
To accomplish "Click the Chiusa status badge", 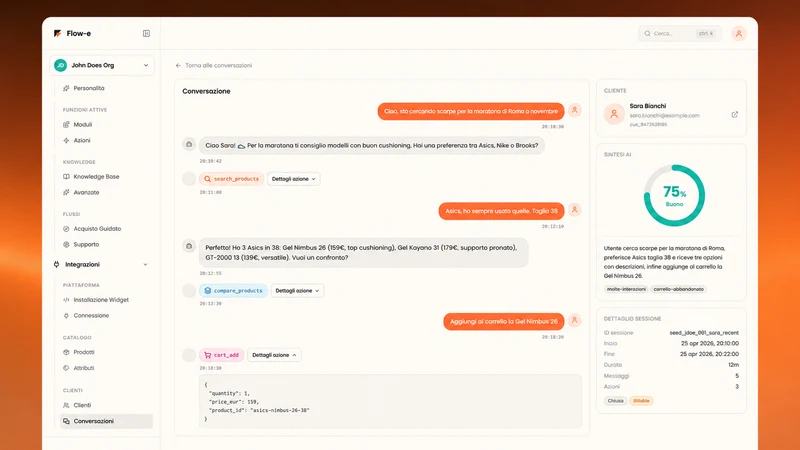I will (x=615, y=401).
